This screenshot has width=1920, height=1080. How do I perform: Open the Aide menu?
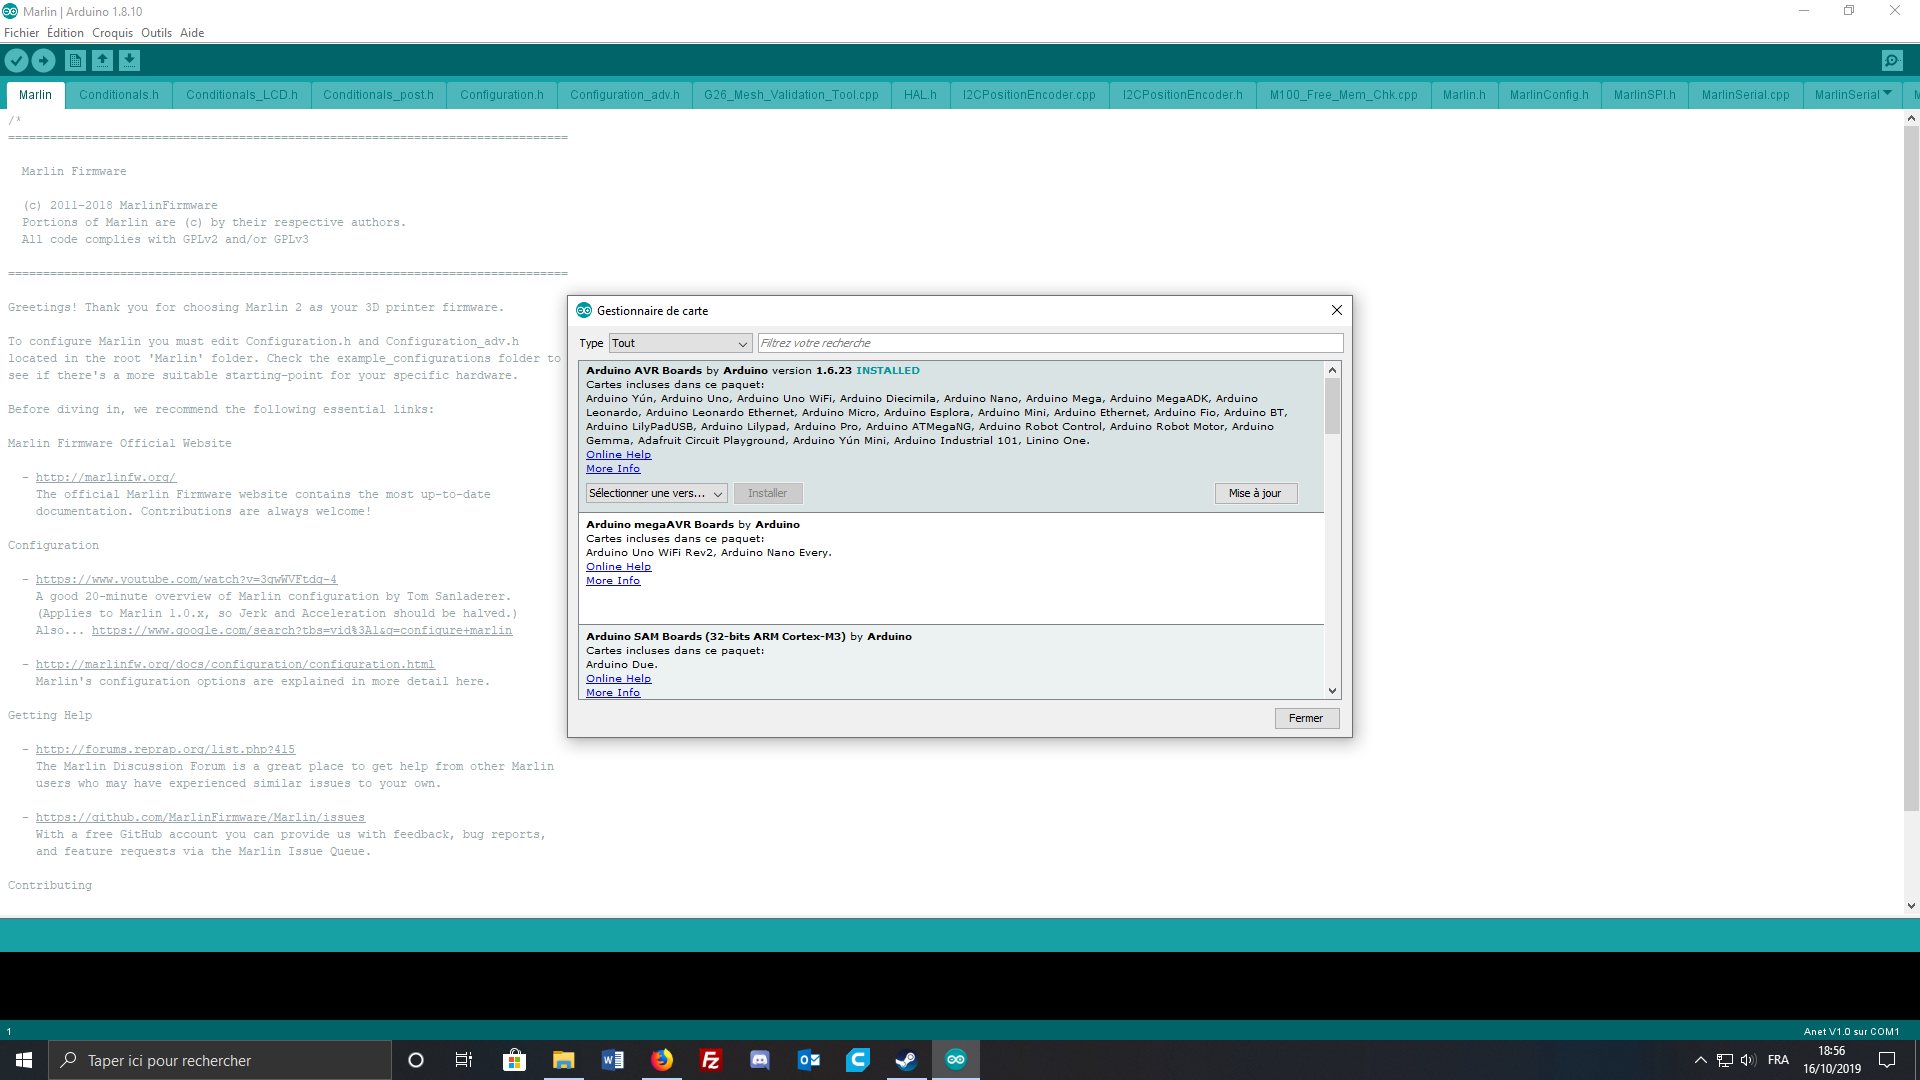(x=192, y=33)
